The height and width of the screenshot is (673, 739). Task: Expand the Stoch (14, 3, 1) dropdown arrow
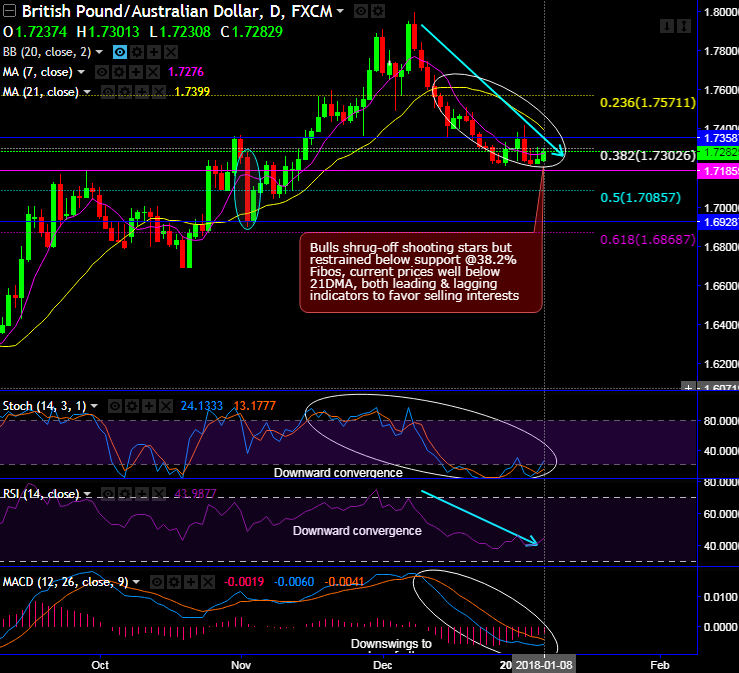tap(94, 406)
